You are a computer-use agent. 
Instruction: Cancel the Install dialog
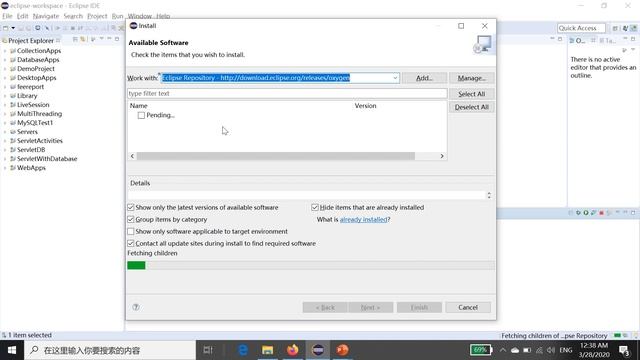click(468, 307)
